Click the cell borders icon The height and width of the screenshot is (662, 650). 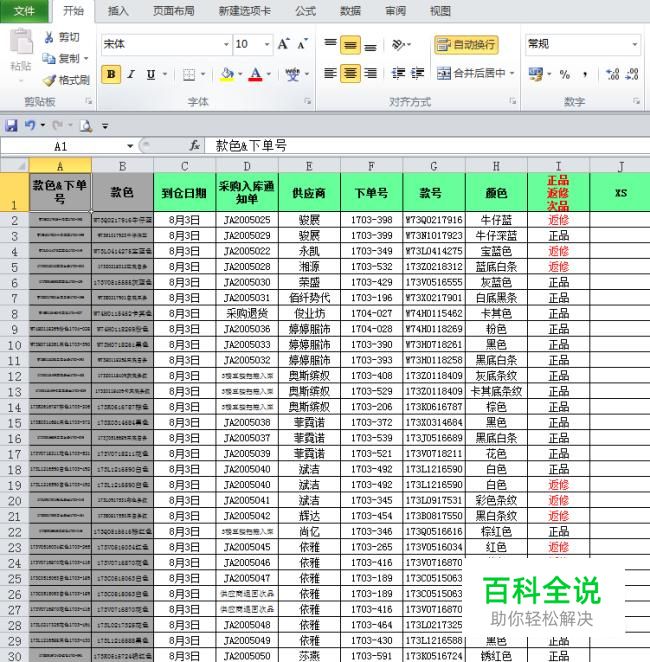point(189,75)
